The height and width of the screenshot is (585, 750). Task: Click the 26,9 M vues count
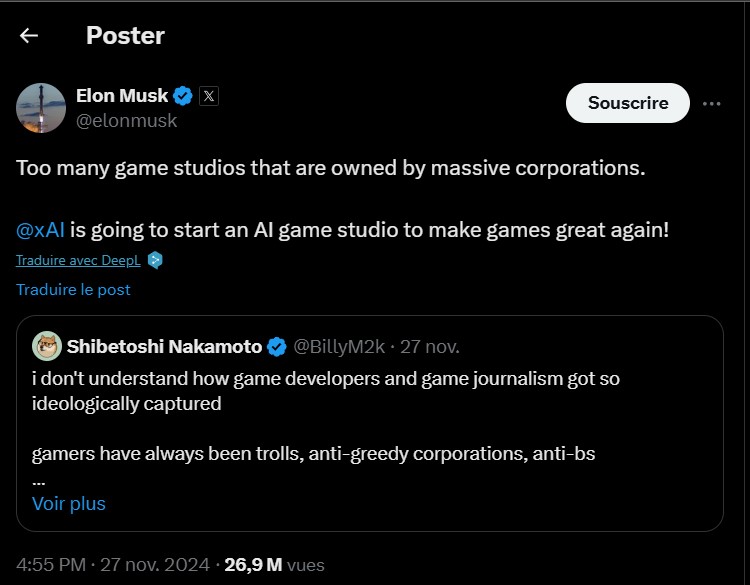tap(274, 564)
